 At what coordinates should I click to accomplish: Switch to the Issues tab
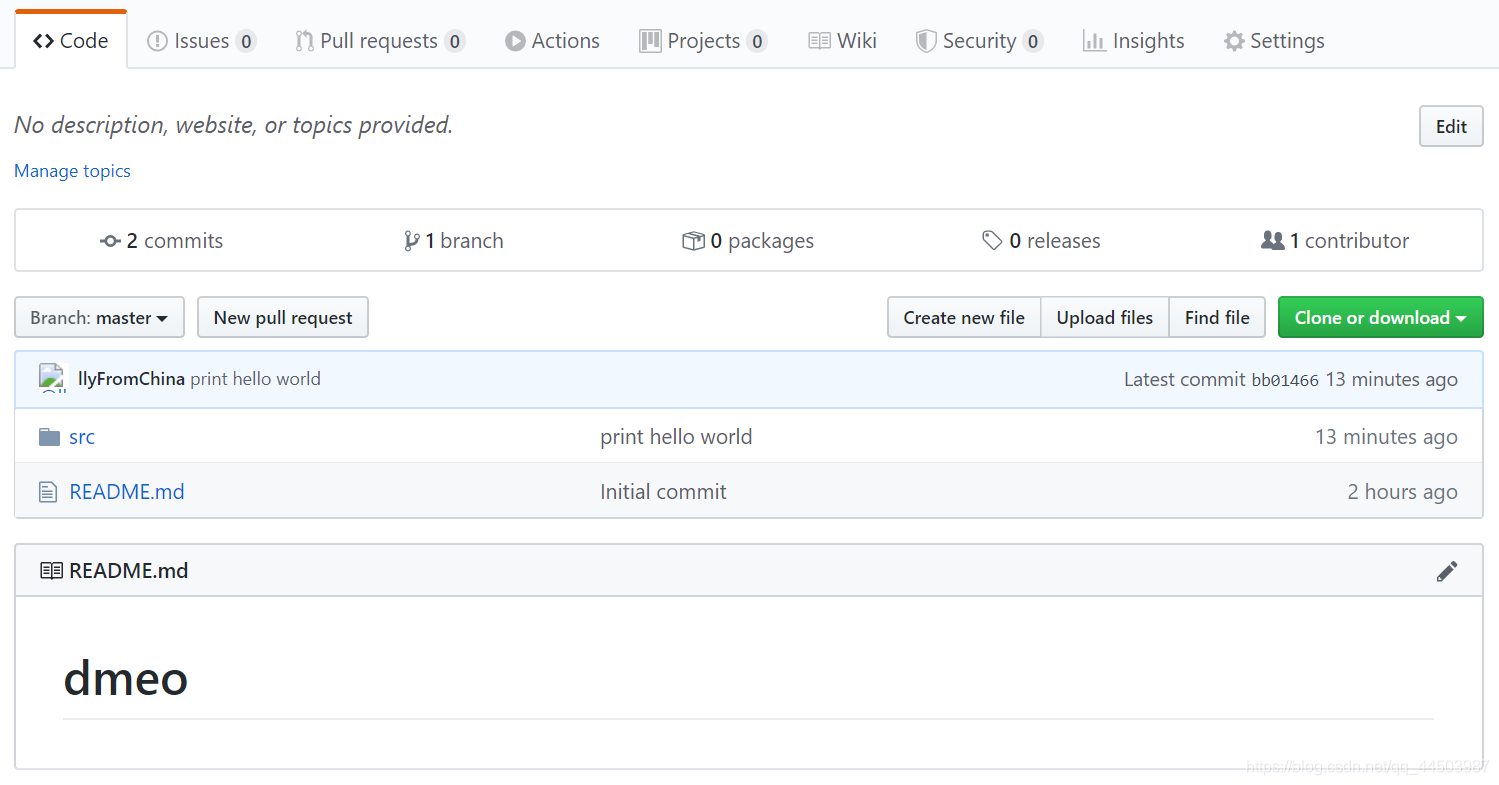201,41
